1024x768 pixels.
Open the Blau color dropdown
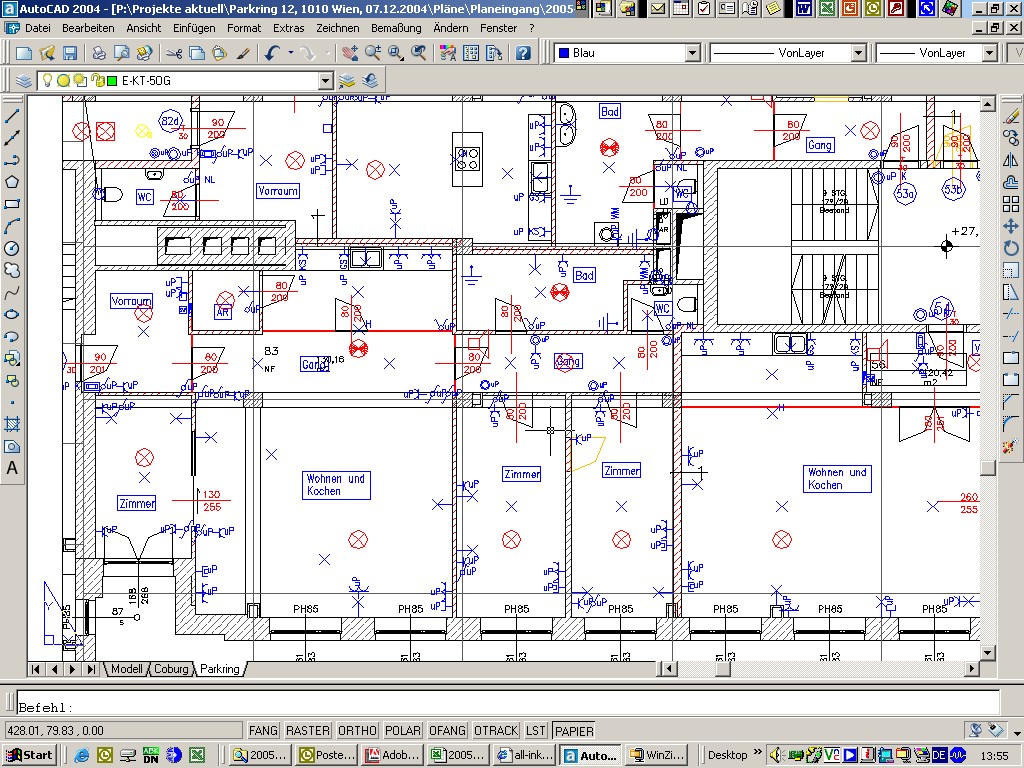693,53
